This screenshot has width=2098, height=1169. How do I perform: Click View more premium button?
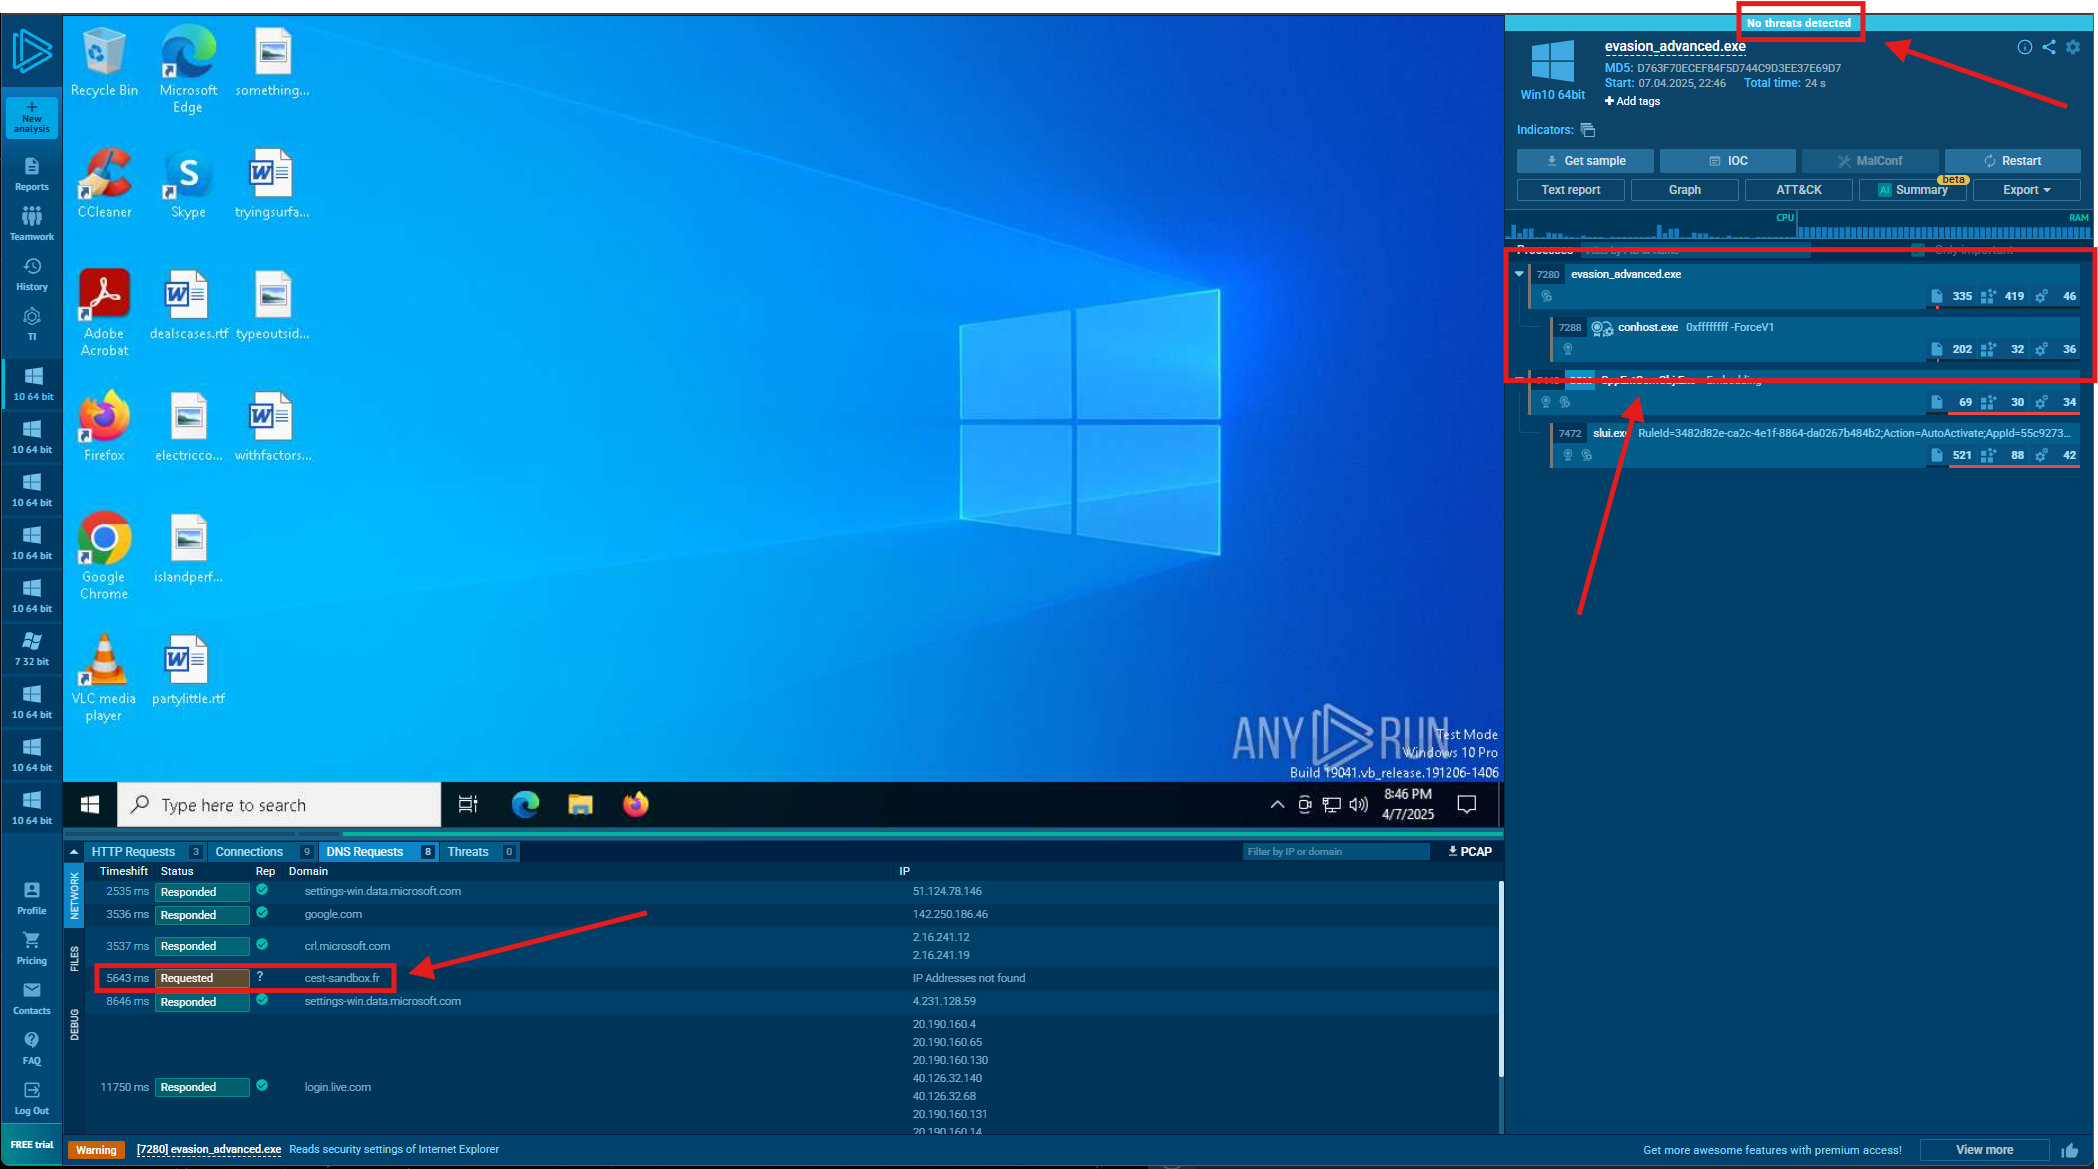pos(1984,1150)
